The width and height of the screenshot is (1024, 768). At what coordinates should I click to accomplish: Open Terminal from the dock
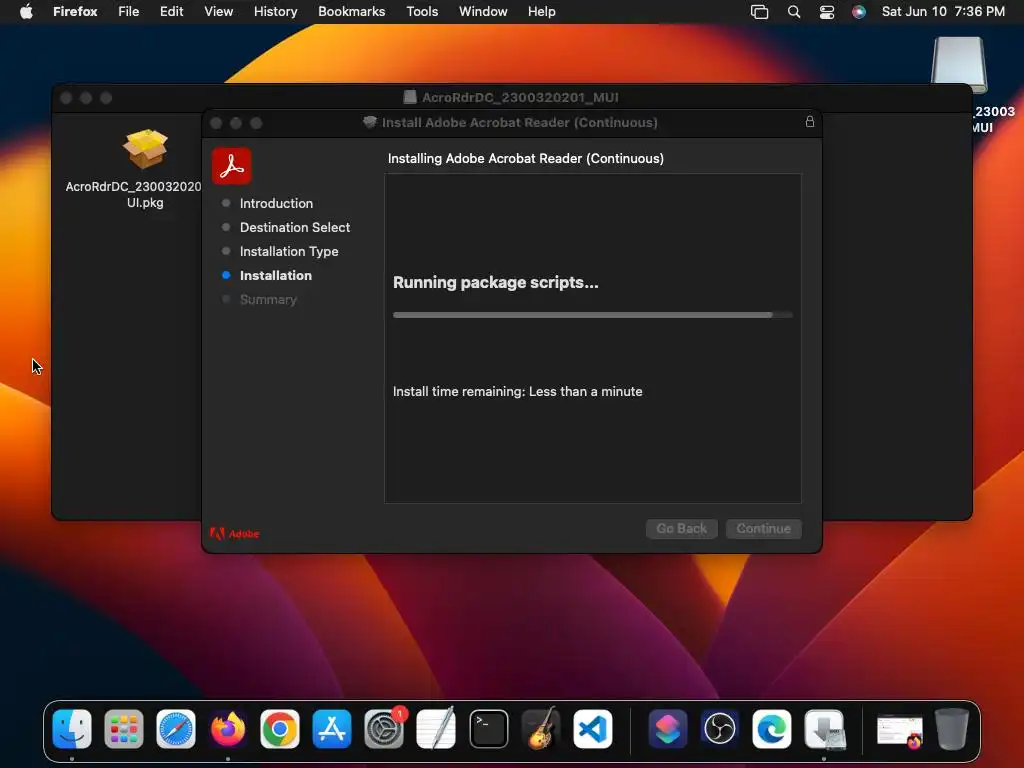tap(488, 729)
